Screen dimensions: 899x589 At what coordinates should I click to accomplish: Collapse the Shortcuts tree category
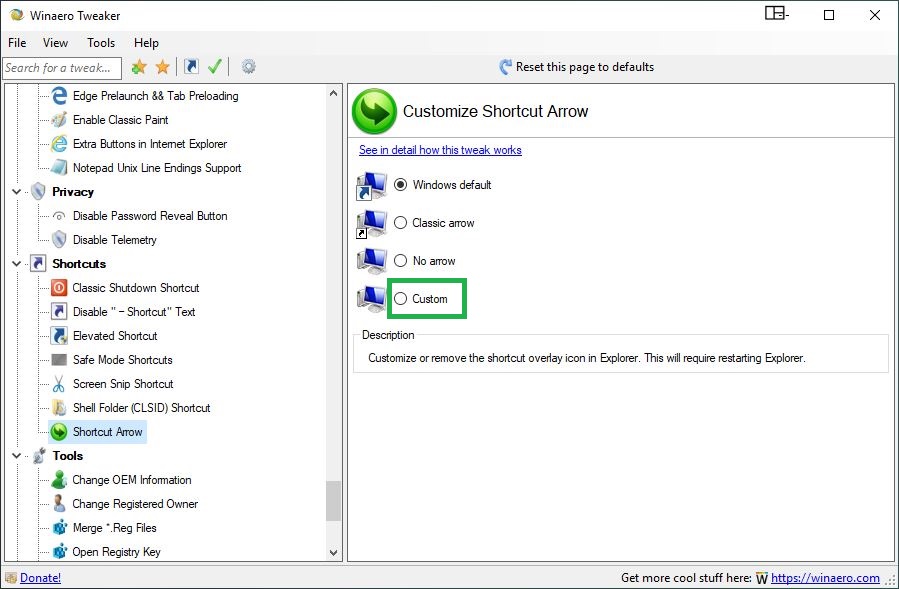click(17, 264)
